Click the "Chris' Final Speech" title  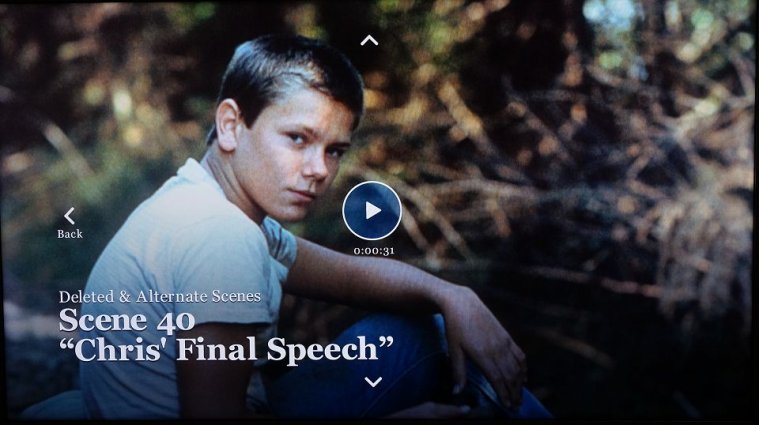(226, 349)
